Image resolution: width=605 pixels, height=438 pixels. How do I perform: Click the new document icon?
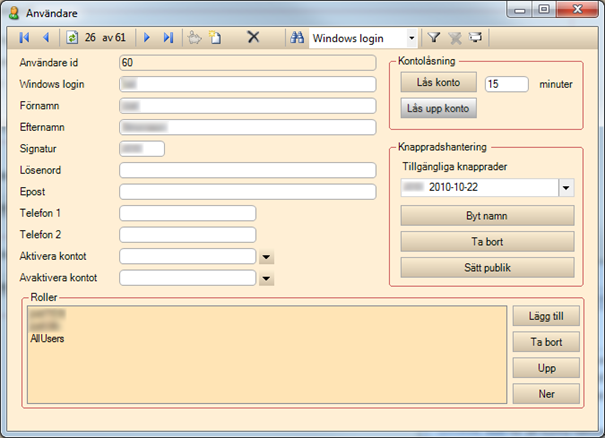point(215,38)
